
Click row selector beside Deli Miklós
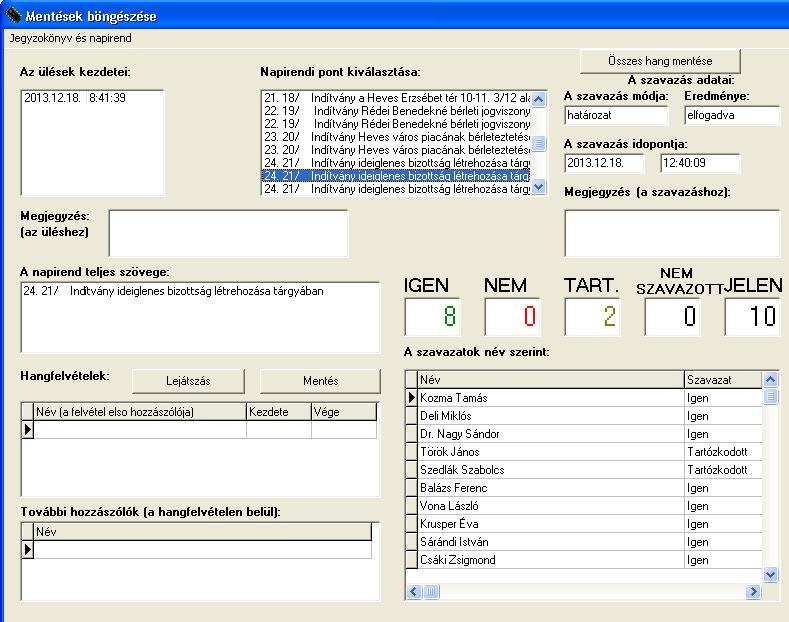tap(412, 416)
